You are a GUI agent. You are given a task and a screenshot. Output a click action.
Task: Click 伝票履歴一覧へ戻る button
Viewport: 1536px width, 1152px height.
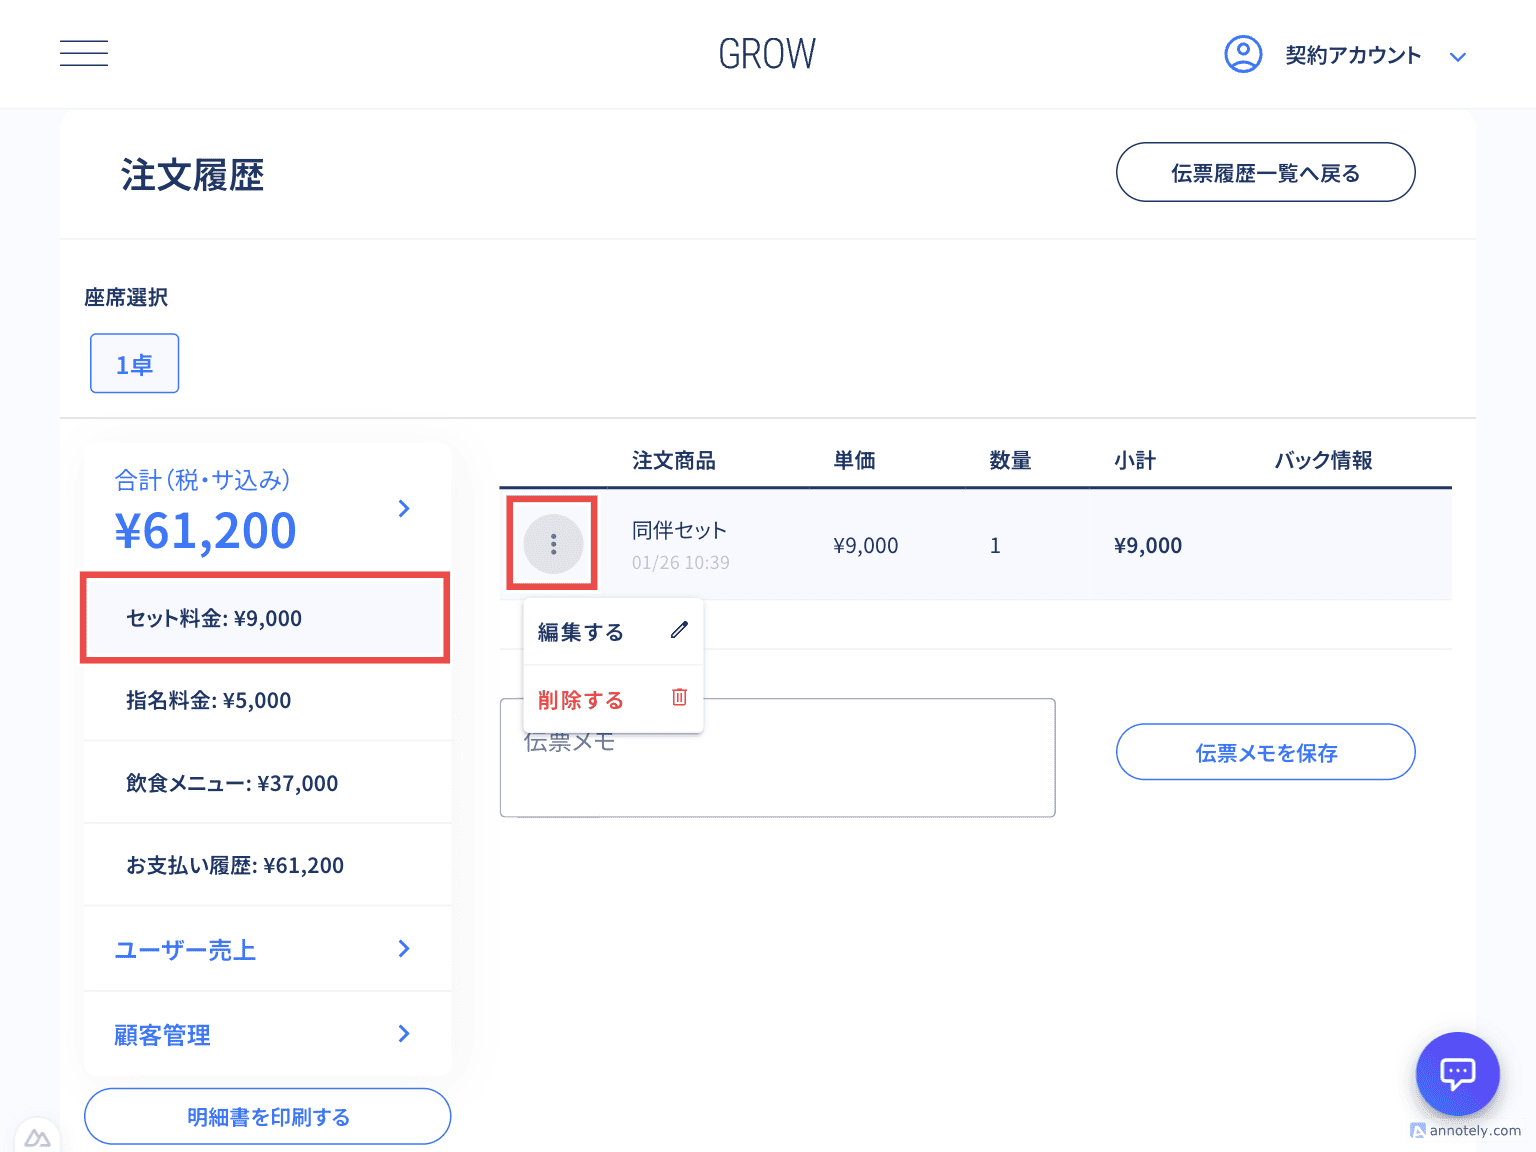click(x=1265, y=172)
